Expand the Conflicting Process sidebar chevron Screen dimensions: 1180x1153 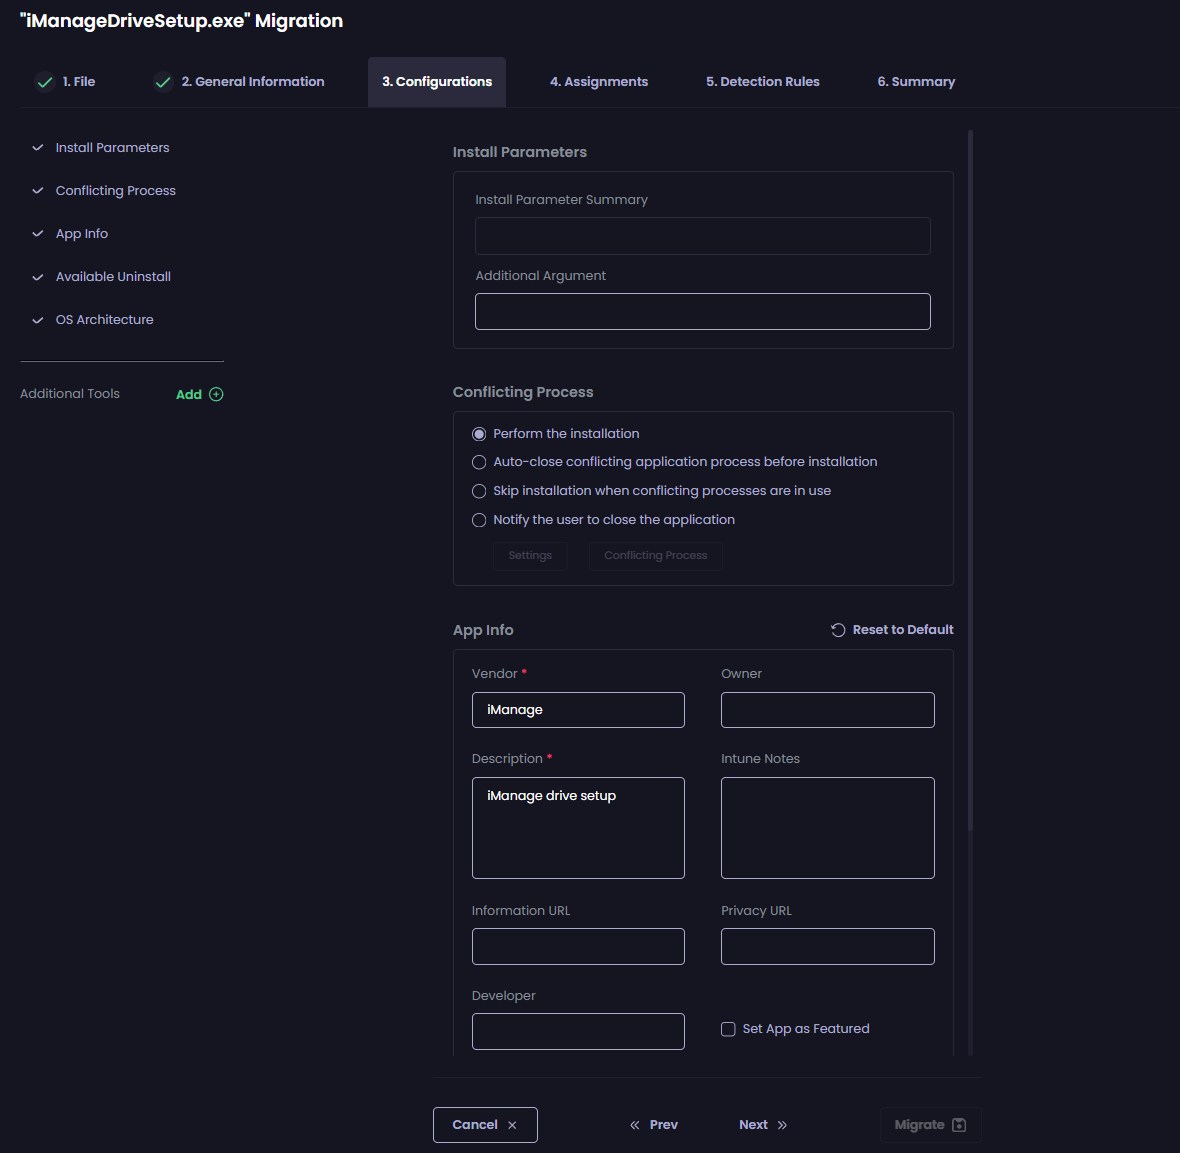click(38, 191)
